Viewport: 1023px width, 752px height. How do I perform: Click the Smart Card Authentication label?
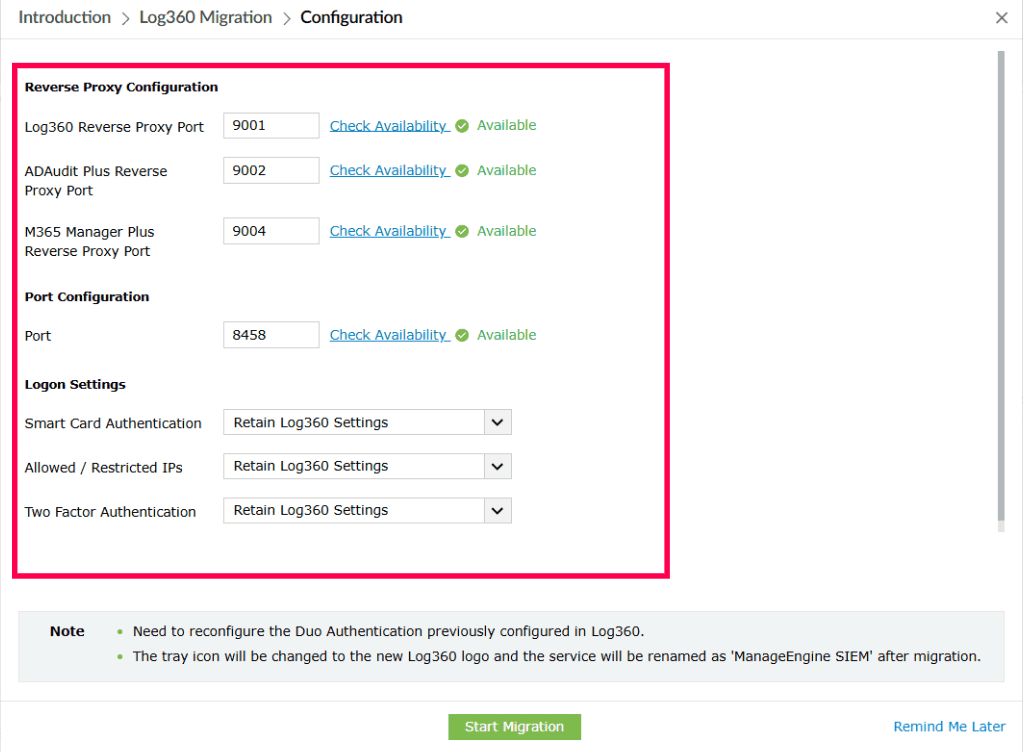tap(113, 423)
